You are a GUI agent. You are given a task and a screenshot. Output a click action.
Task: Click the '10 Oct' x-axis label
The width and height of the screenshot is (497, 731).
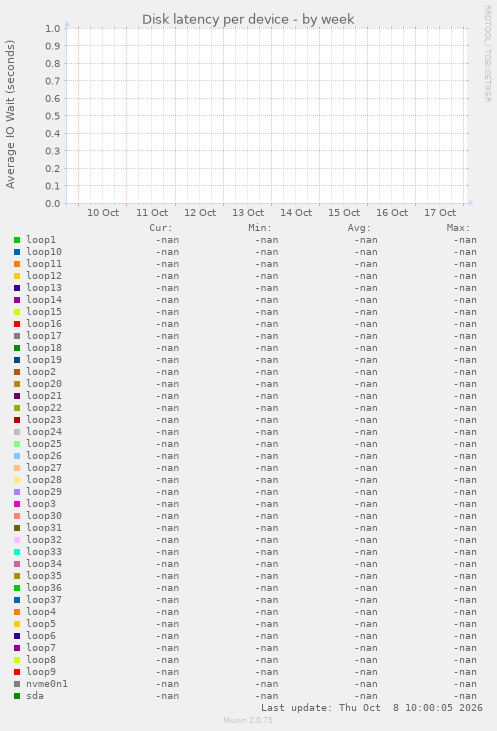point(103,213)
